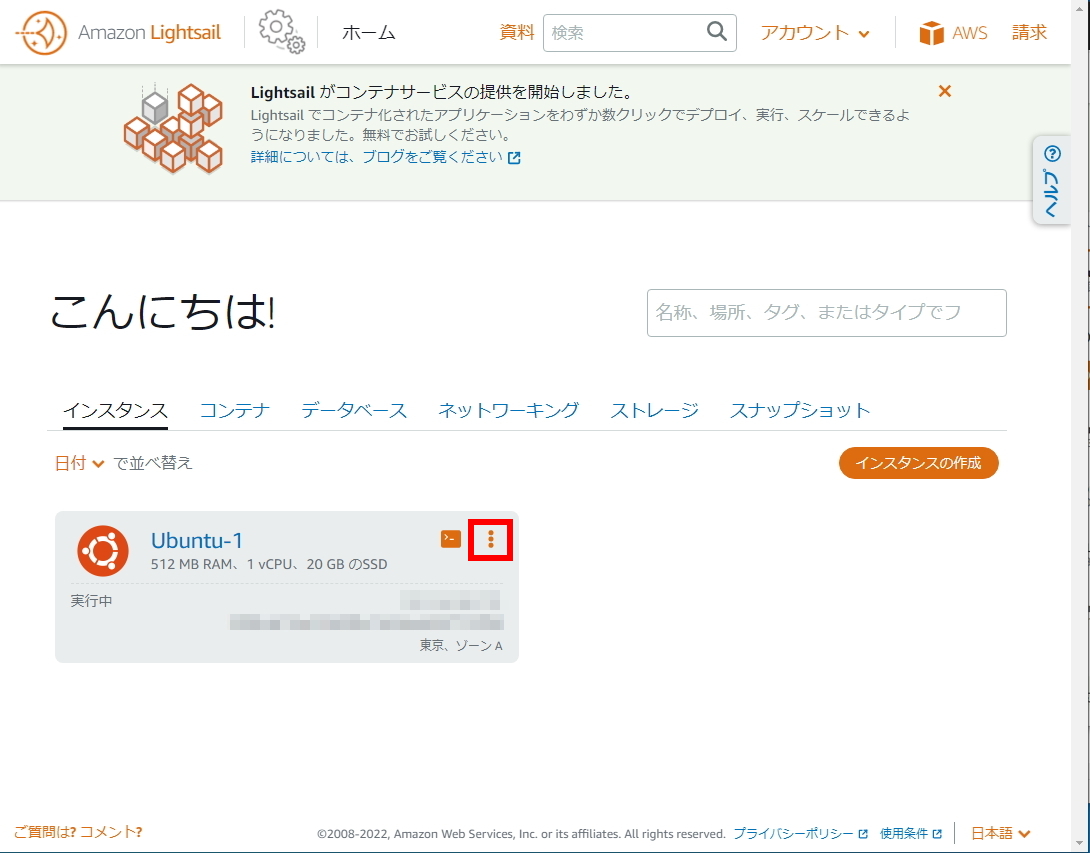The width and height of the screenshot is (1090, 853).
Task: Expand the アカウント dropdown
Action: tap(815, 33)
